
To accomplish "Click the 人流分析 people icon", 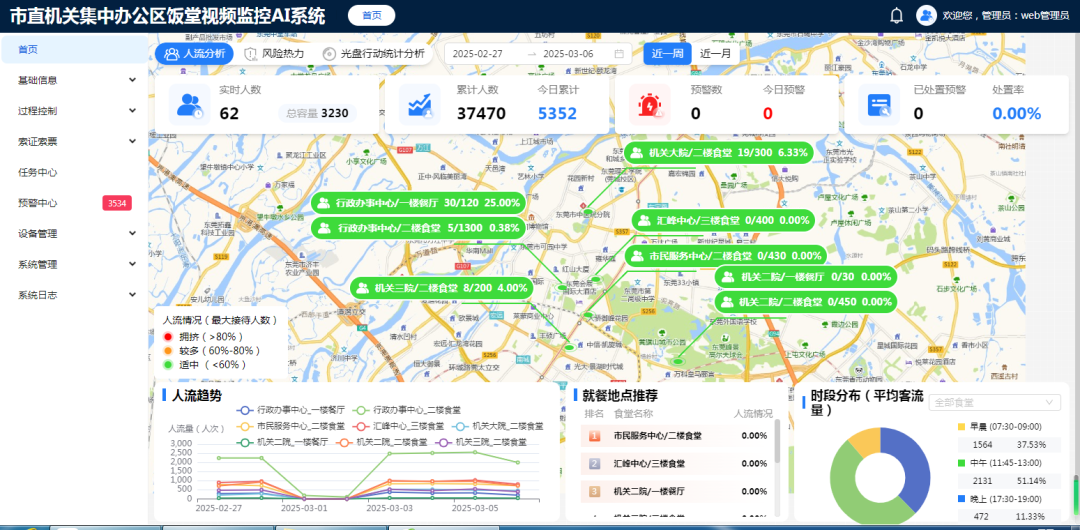I will 172,54.
